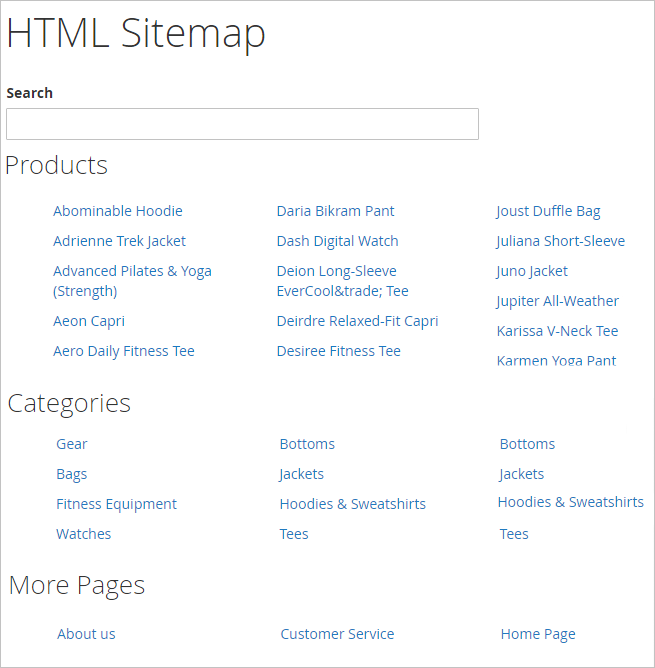Open the Customer Service page
The height and width of the screenshot is (668, 655).
(x=337, y=634)
